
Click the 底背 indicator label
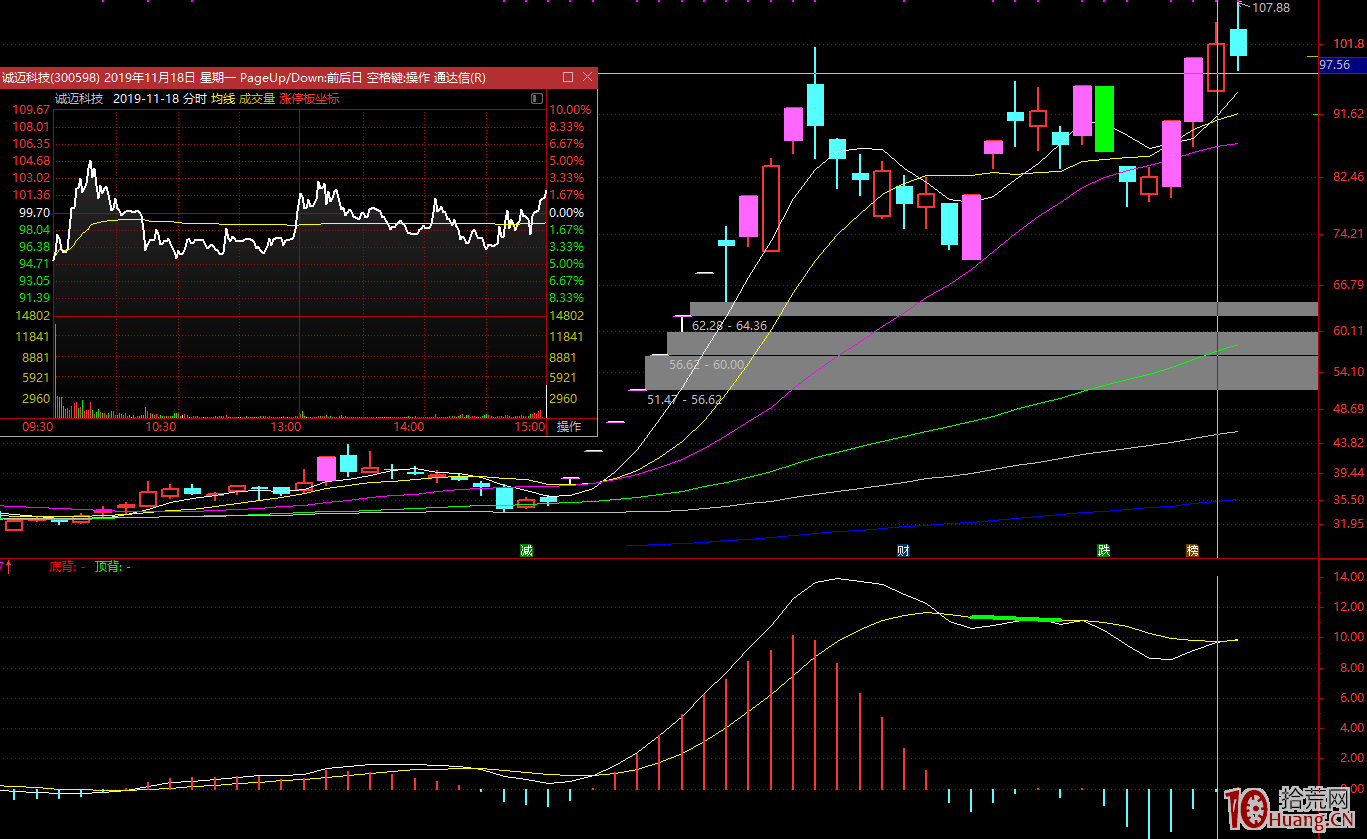[x=62, y=567]
